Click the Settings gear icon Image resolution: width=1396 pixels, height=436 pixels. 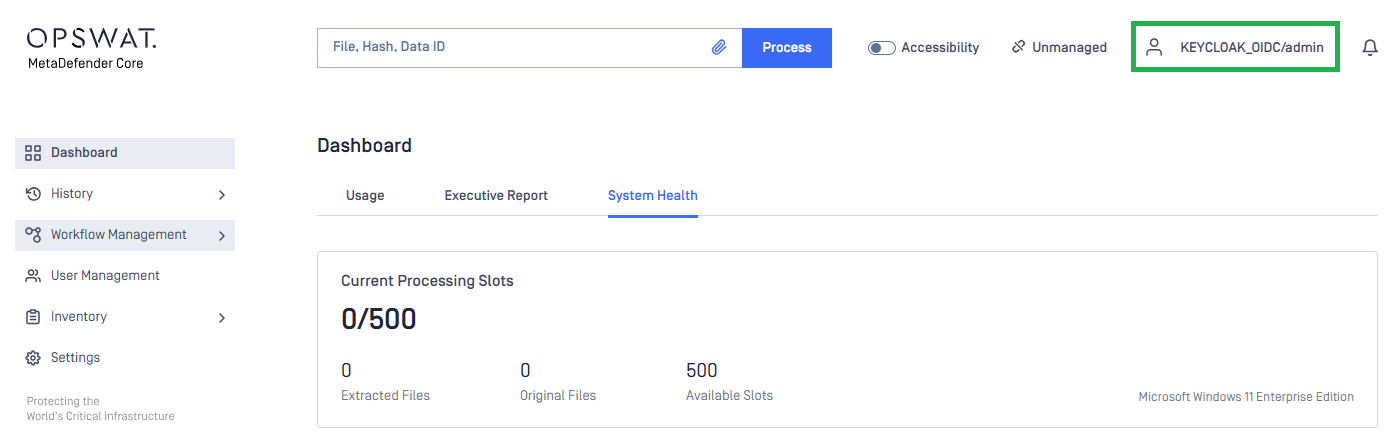point(33,358)
